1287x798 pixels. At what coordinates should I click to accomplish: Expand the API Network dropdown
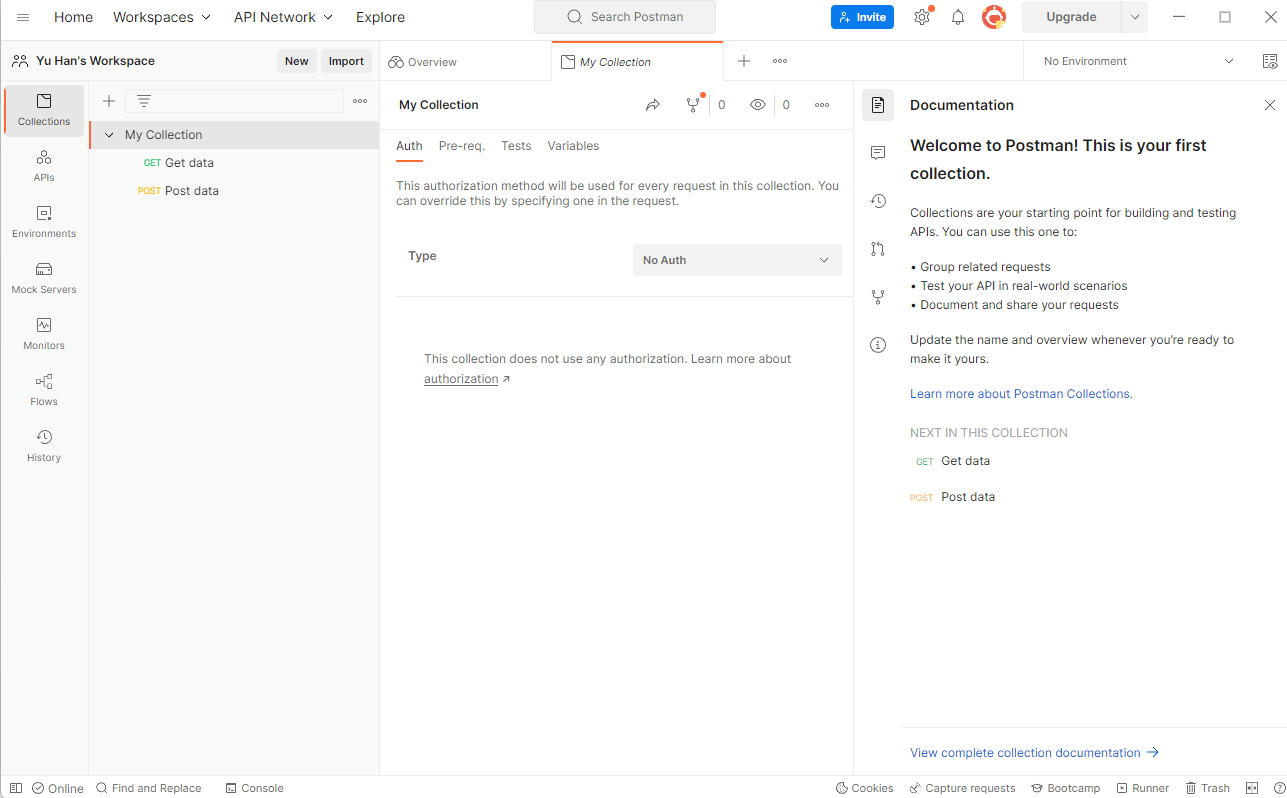pos(284,17)
